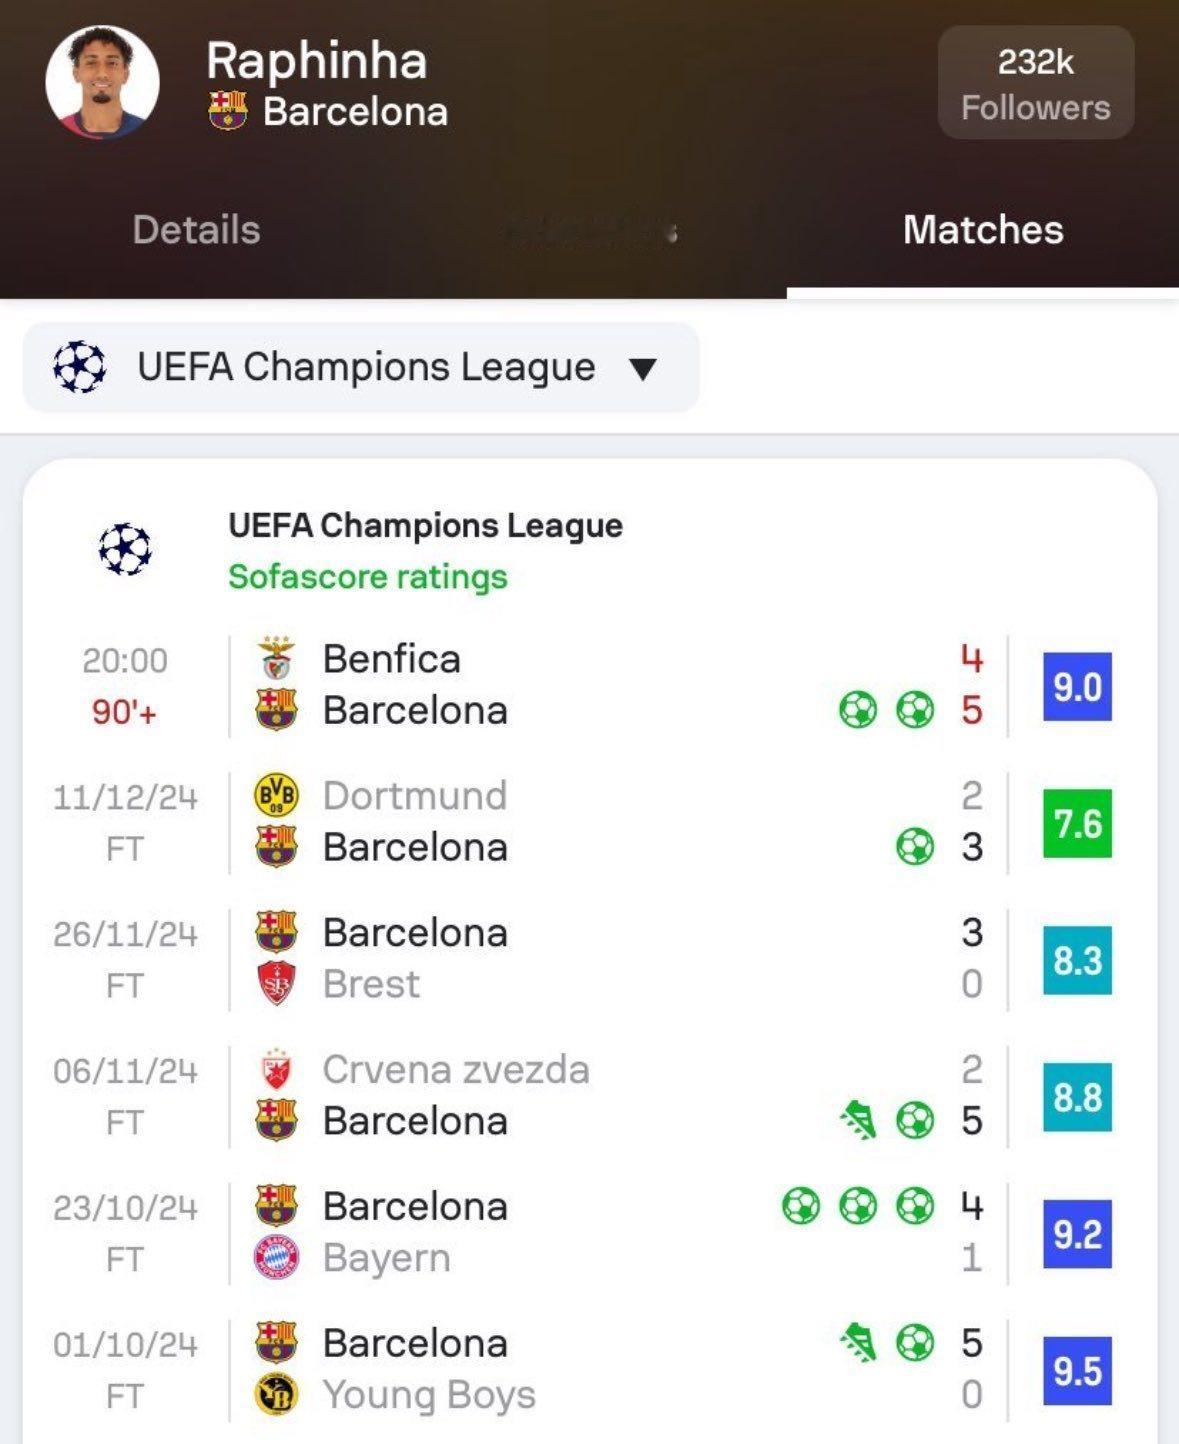The height and width of the screenshot is (1444, 1179).
Task: Tap the Champions League ball icon in dropdown
Action: tap(79, 367)
